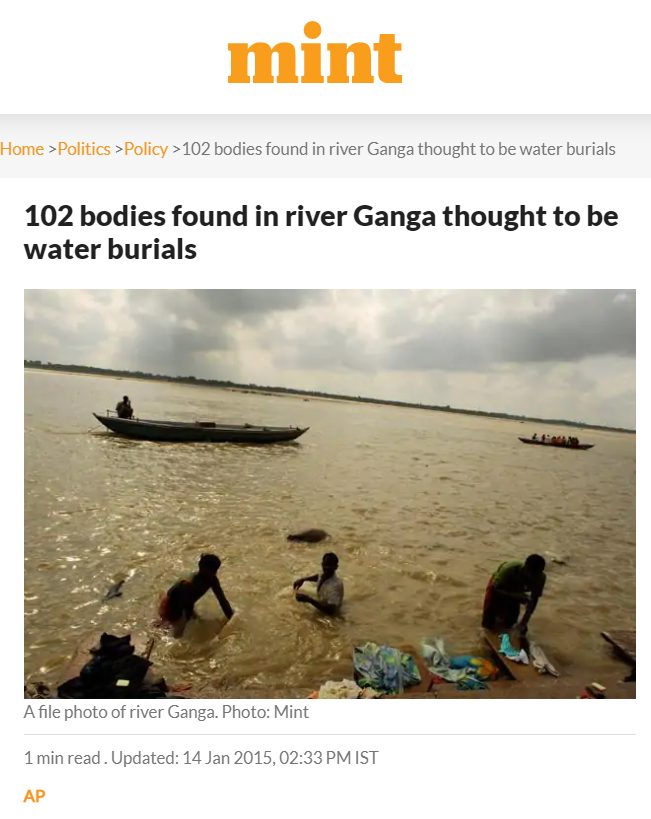Click the large boat in the photo
This screenshot has width=651, height=819.
pos(201,428)
